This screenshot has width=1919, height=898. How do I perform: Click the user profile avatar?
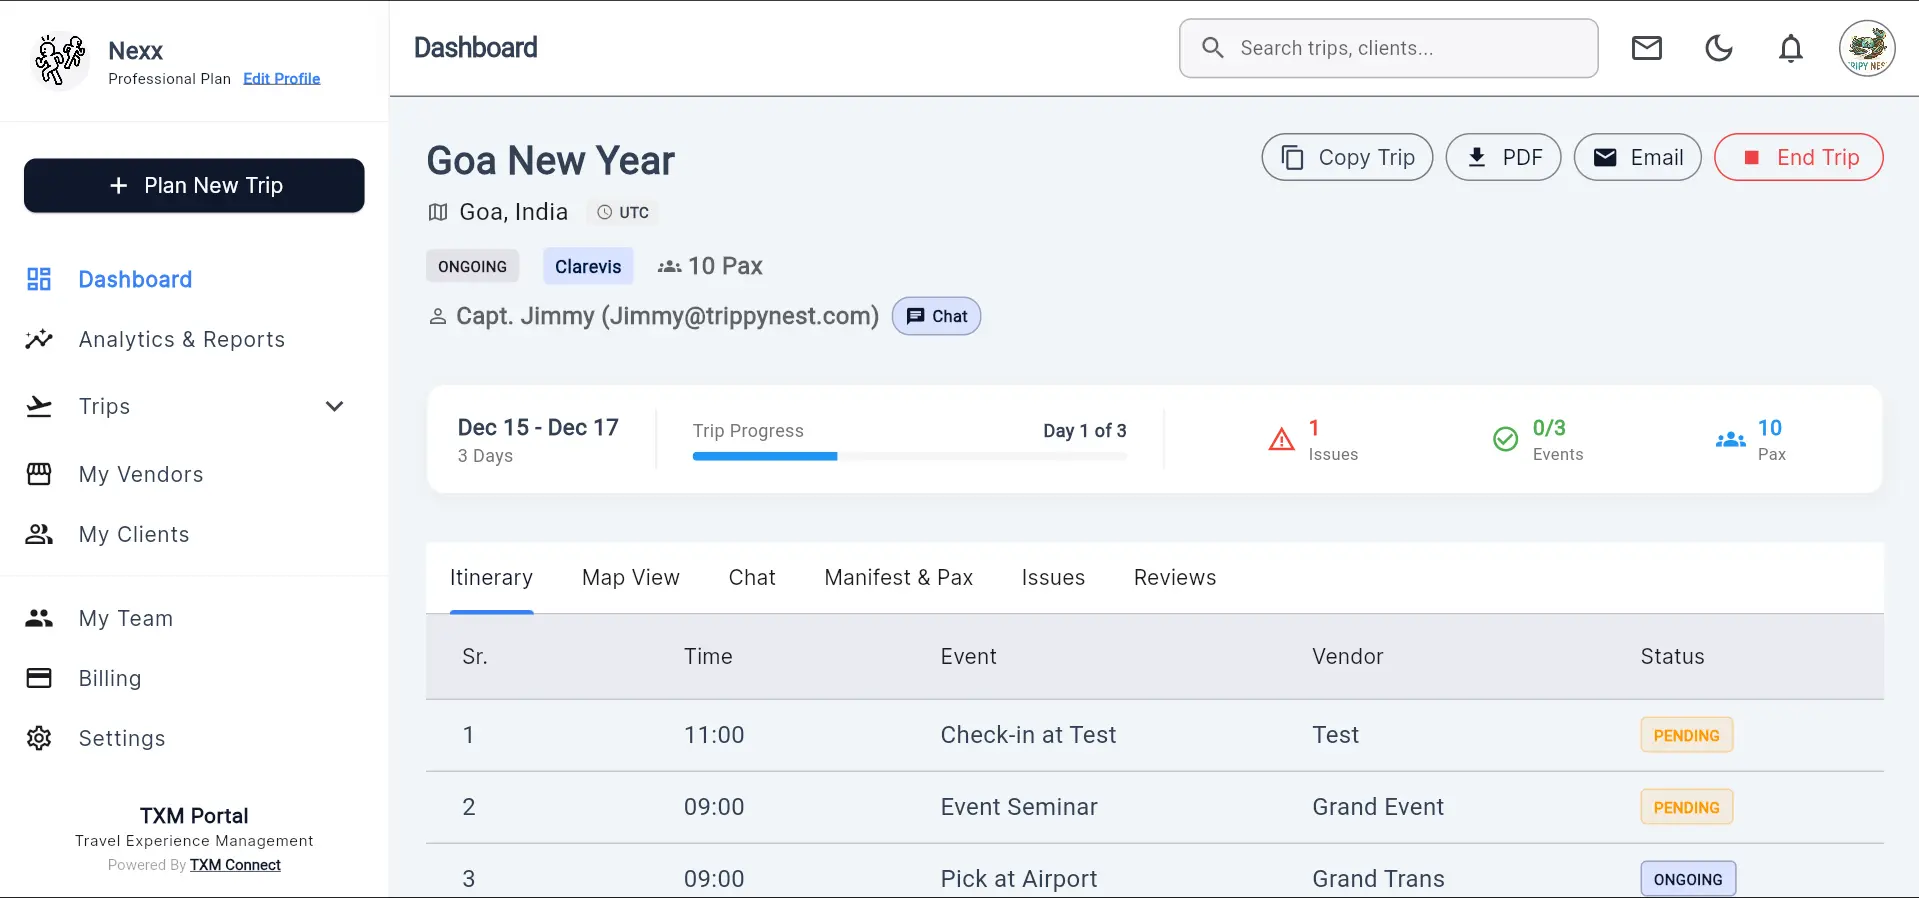click(1866, 48)
